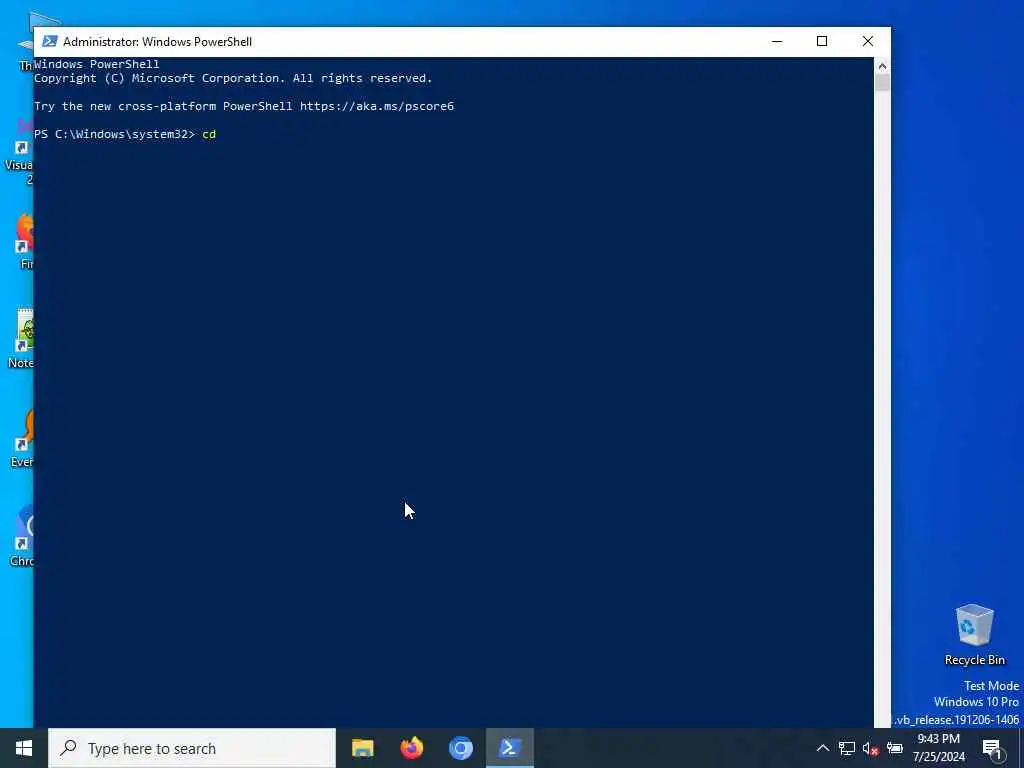Click the aka.ms/pscore6 URL text
Screen dimensions: 1024x768
click(x=377, y=106)
